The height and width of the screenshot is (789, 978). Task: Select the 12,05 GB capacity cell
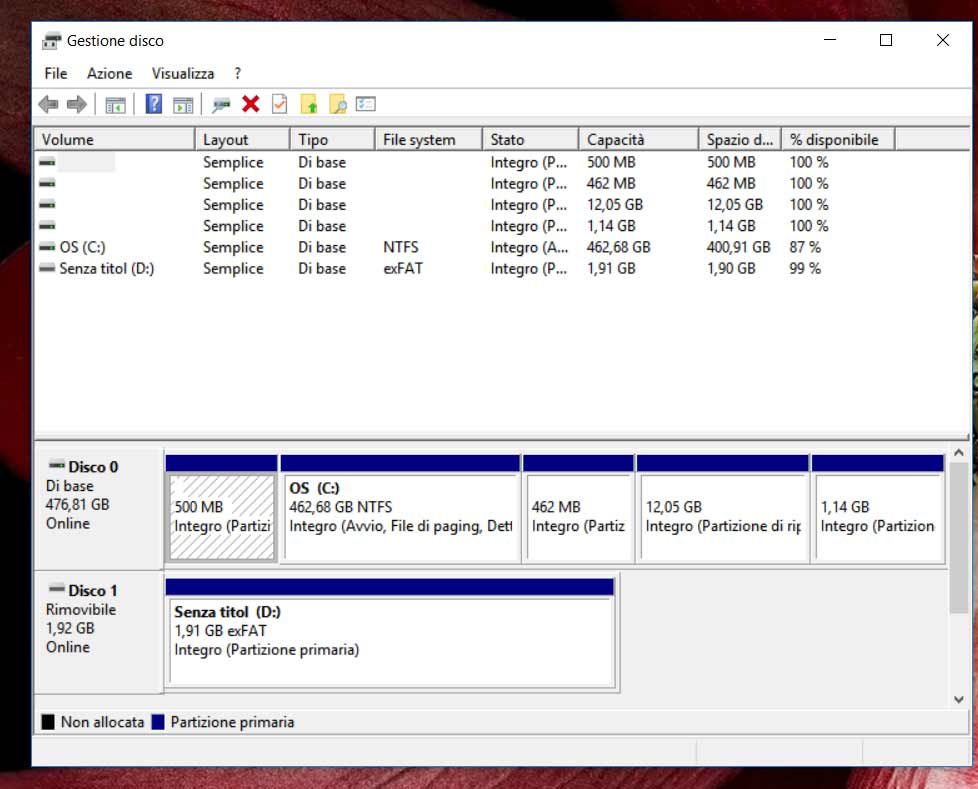(614, 205)
